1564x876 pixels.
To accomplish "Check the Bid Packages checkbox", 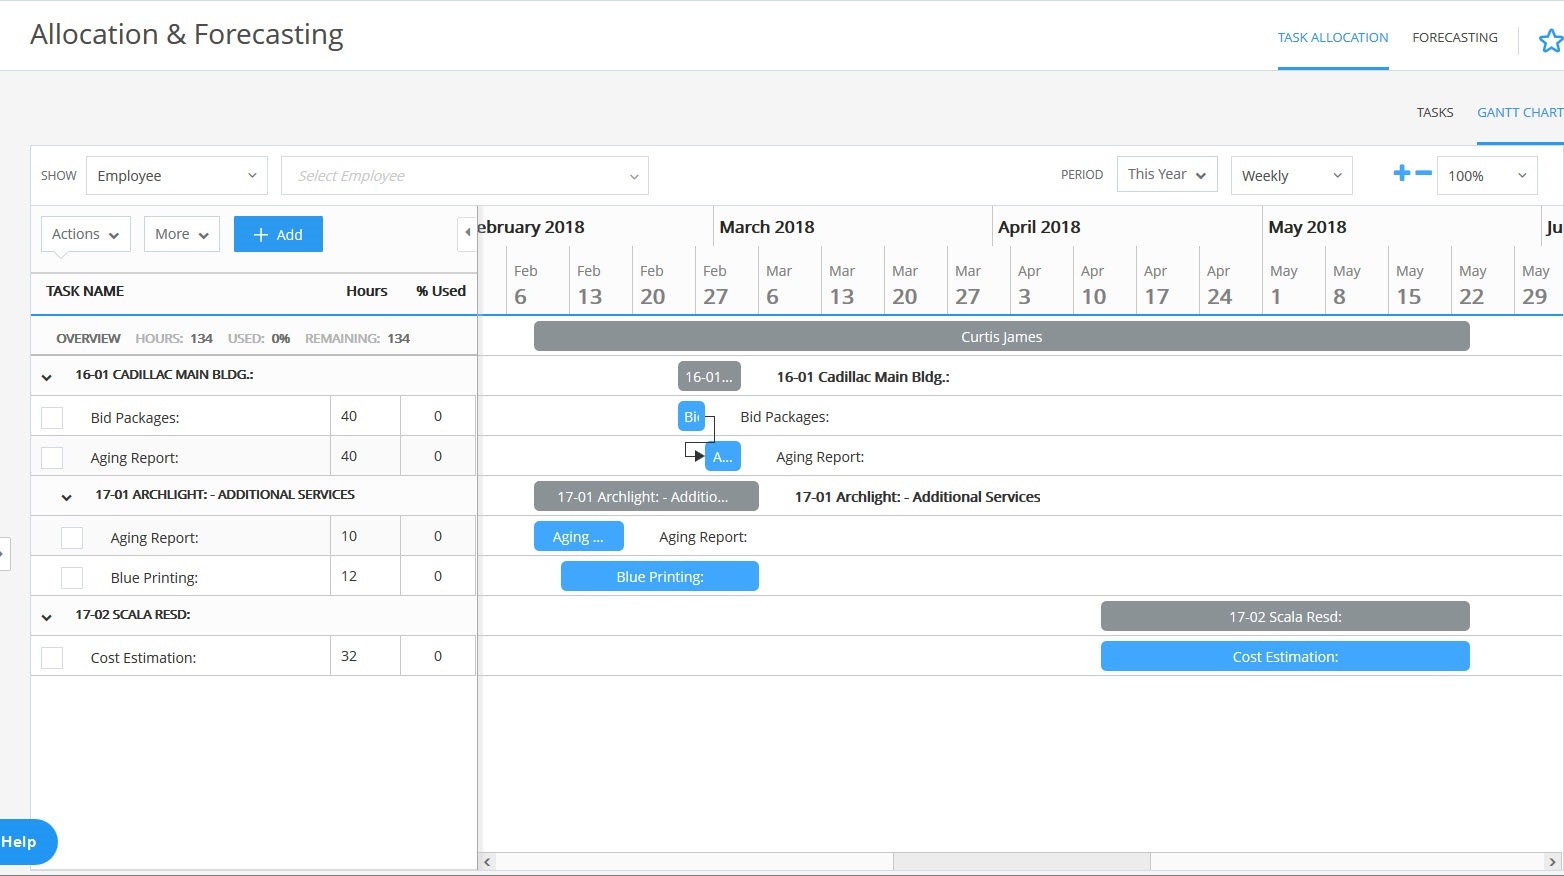I will (x=52, y=416).
